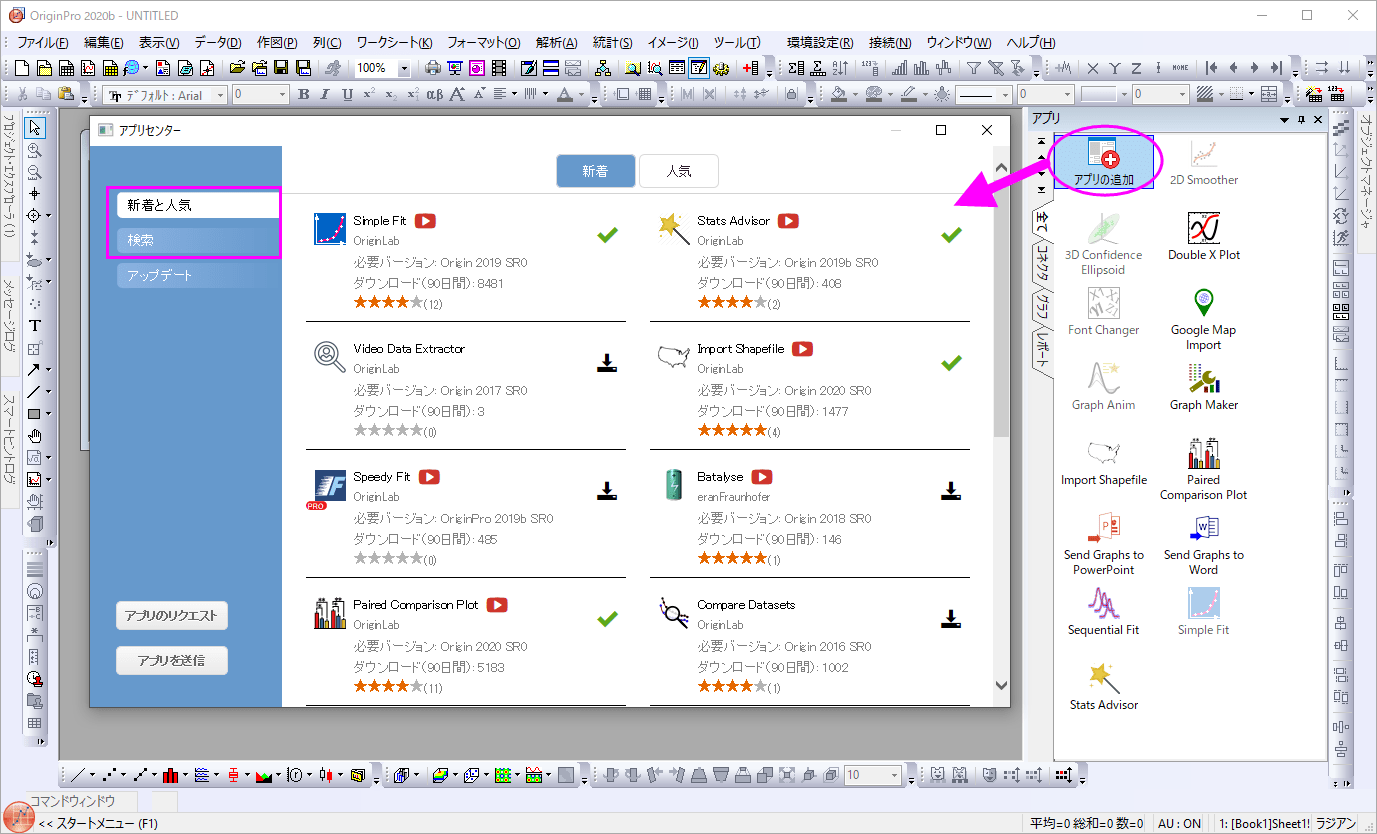Select the Pointer arrow tool
1377x834 pixels.
pos(35,127)
